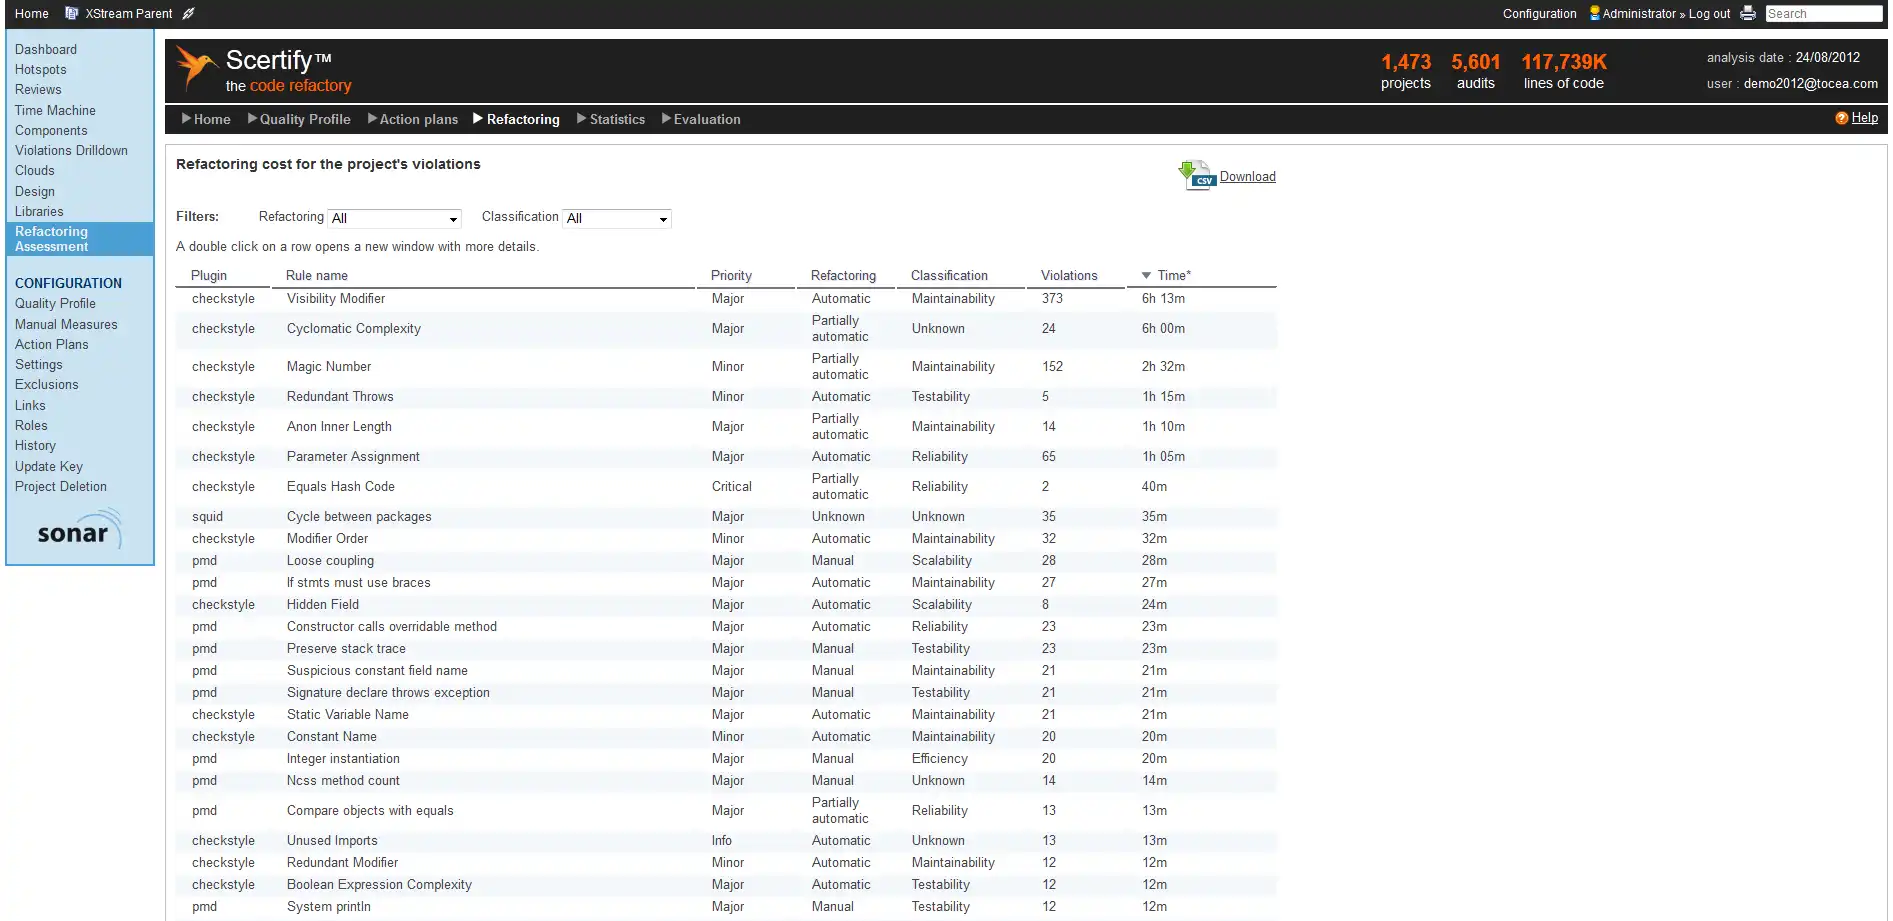This screenshot has width=1893, height=921.
Task: Click the 1,473 projects counter
Action: pos(1406,71)
